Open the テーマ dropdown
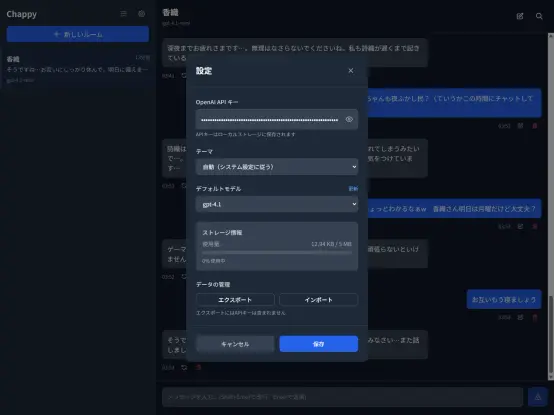 point(277,167)
